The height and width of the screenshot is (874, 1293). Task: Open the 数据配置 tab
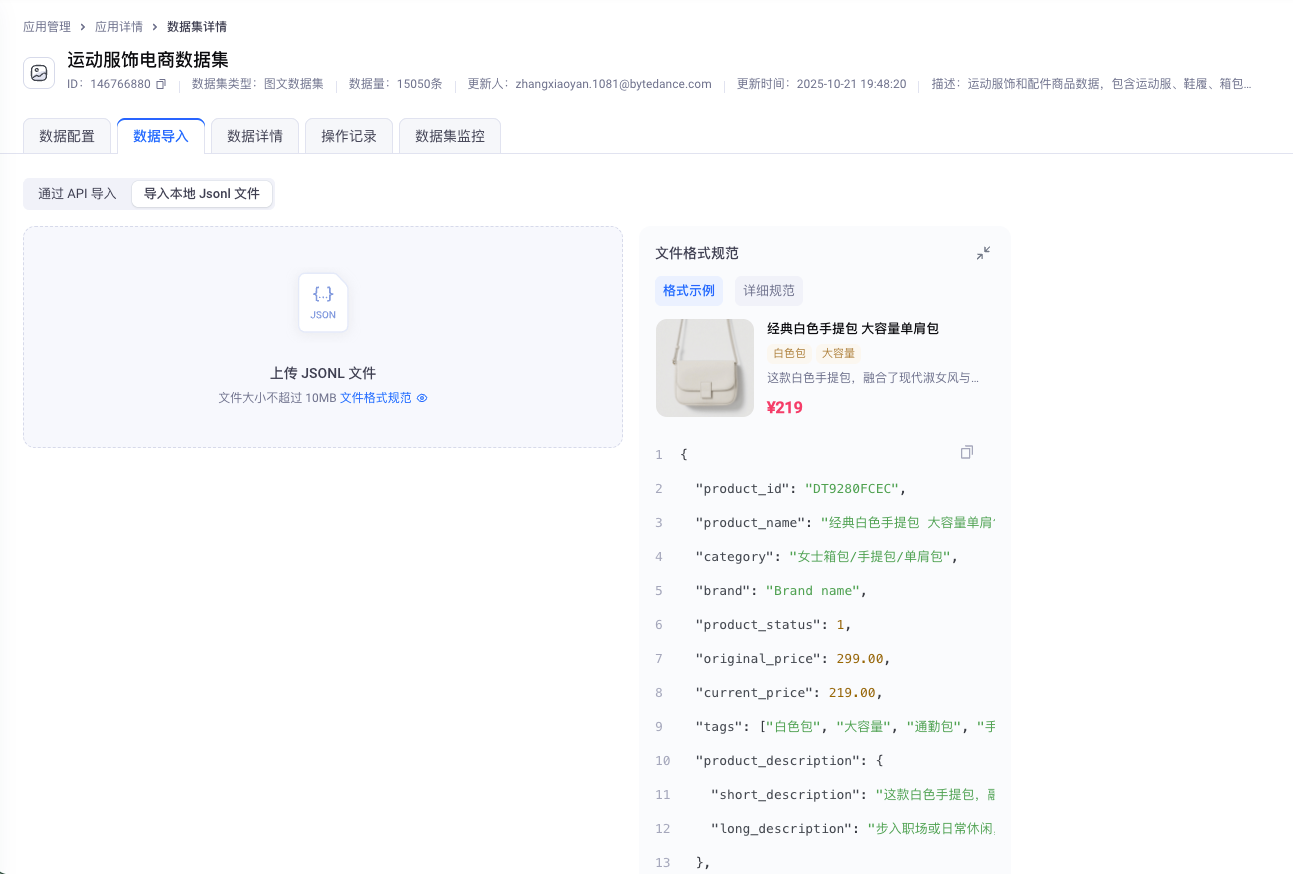click(x=67, y=136)
